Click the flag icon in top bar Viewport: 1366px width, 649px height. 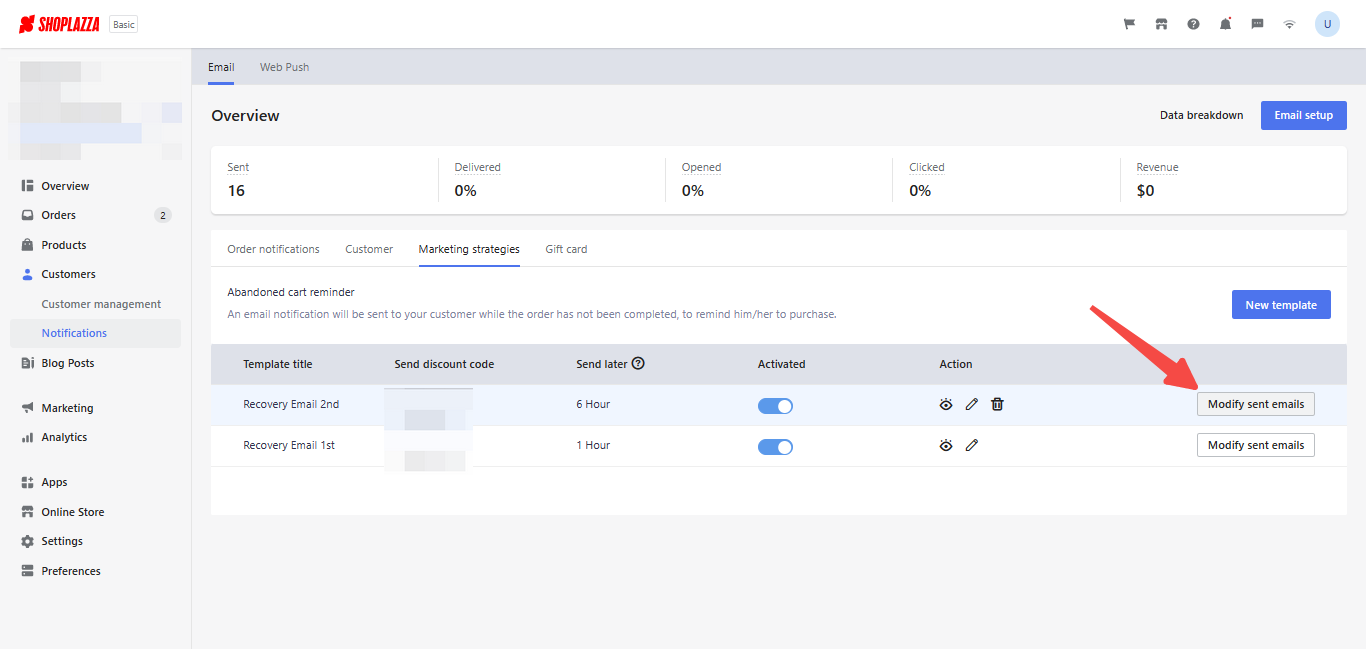1129,24
